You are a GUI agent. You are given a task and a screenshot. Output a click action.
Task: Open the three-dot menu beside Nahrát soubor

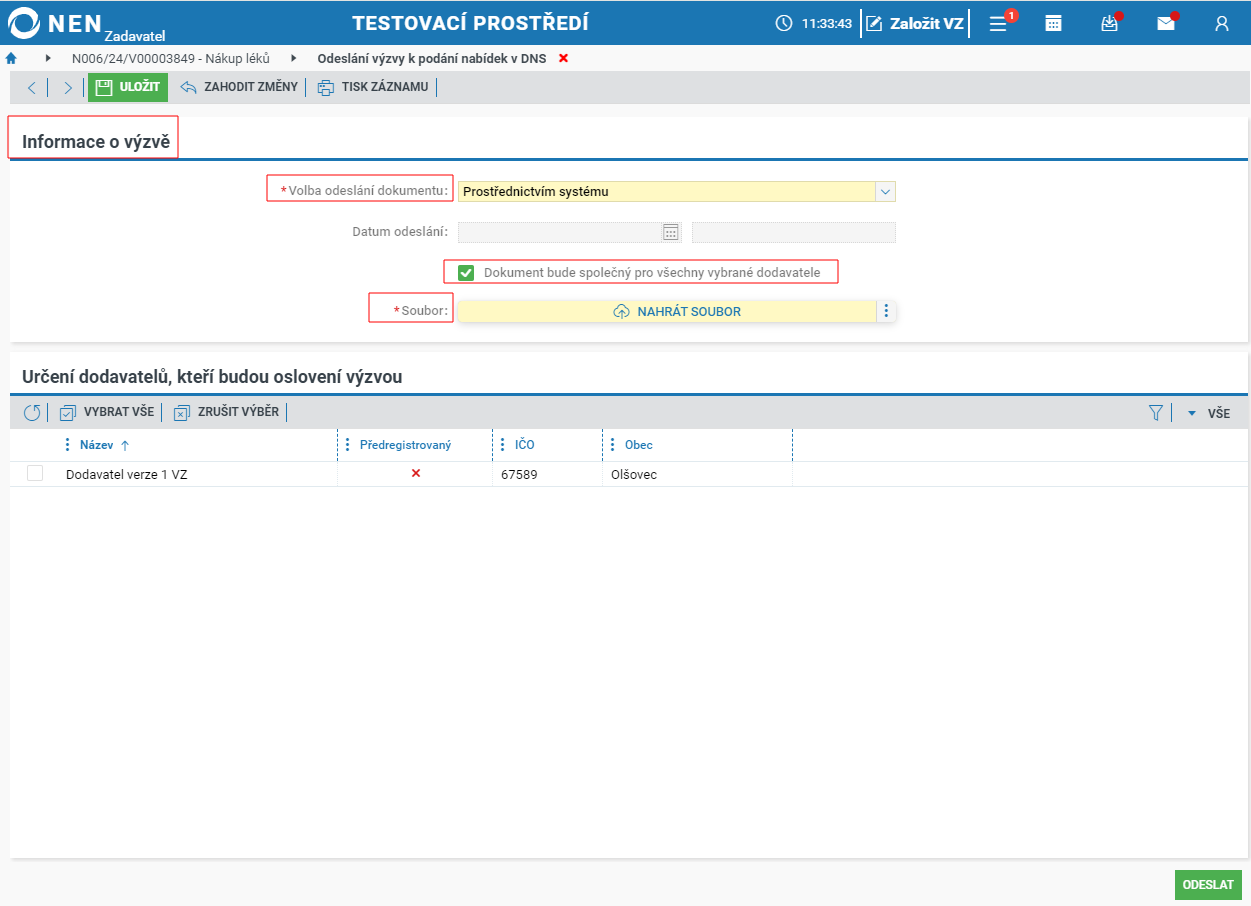886,311
